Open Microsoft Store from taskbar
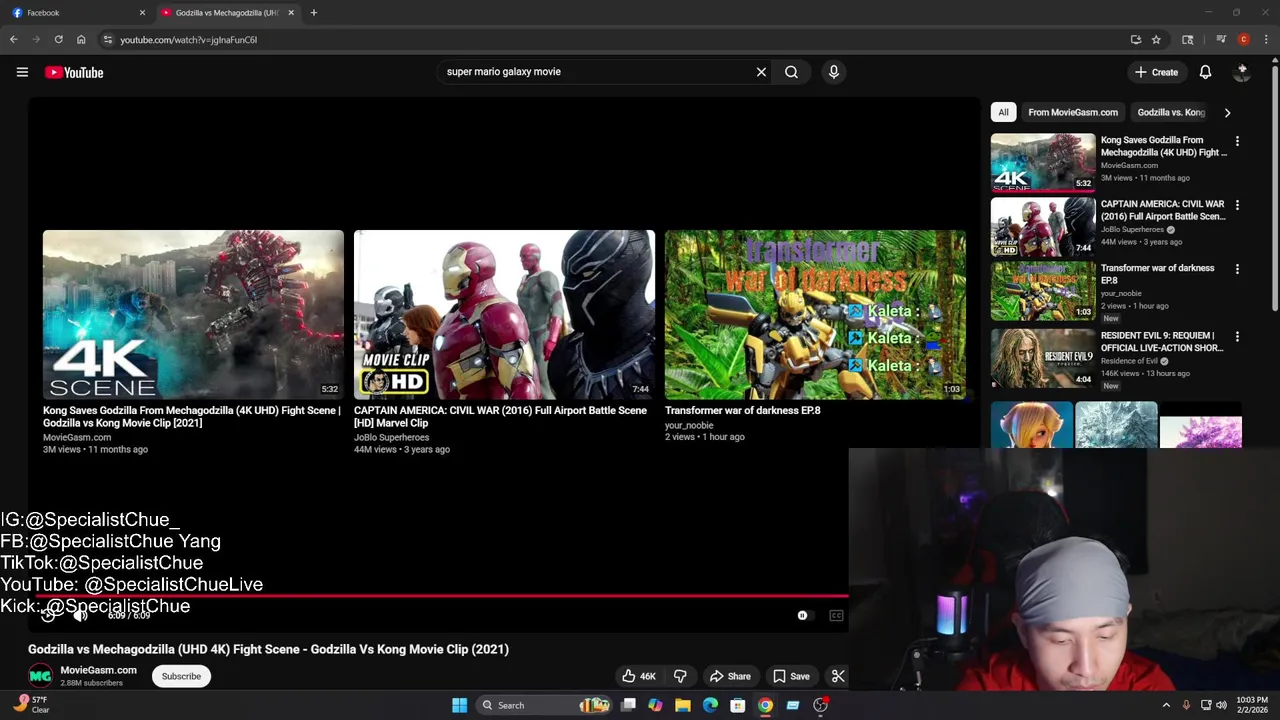Viewport: 1280px width, 720px height. pyautogui.click(x=737, y=705)
